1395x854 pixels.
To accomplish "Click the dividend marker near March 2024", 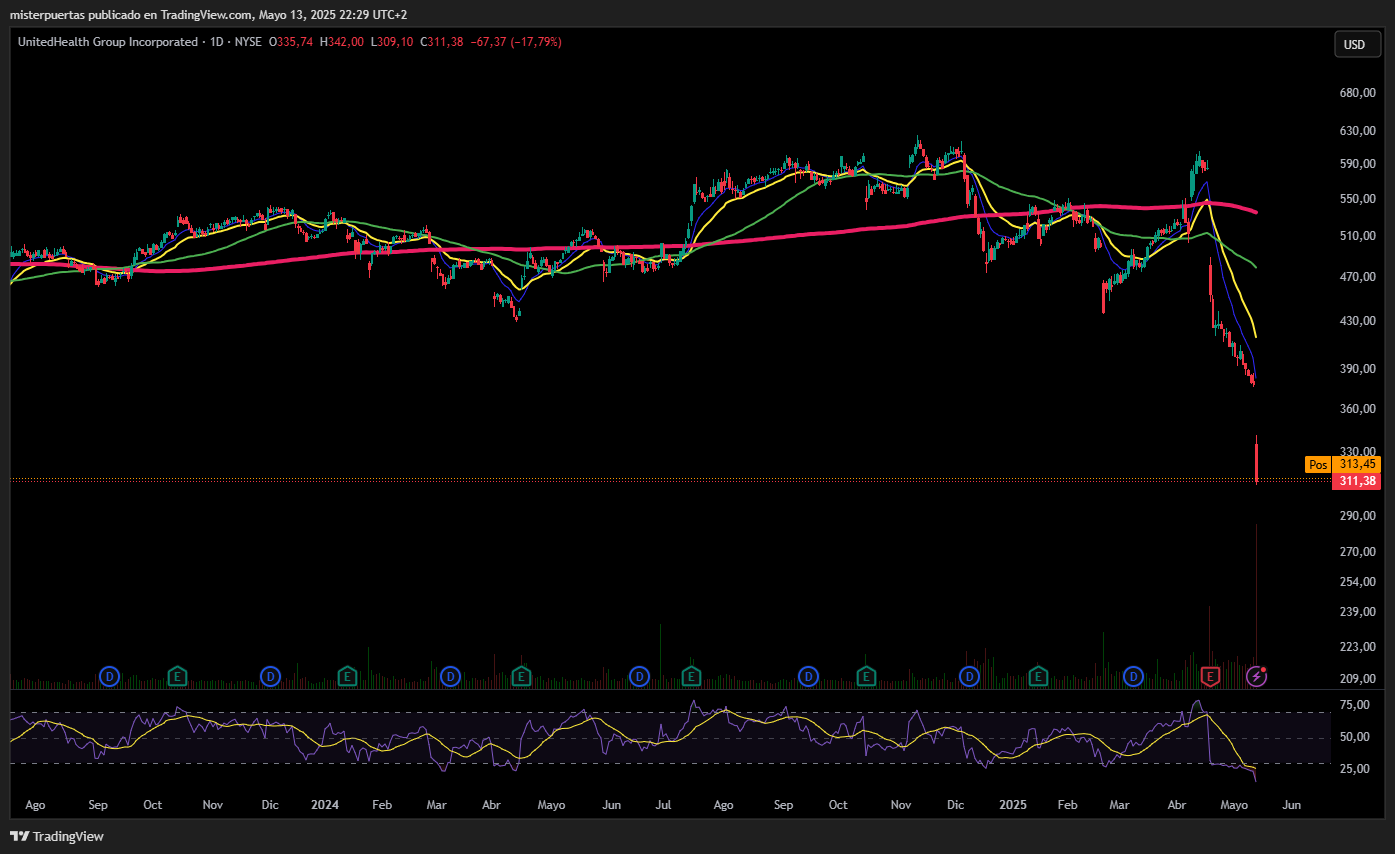I will [x=450, y=677].
